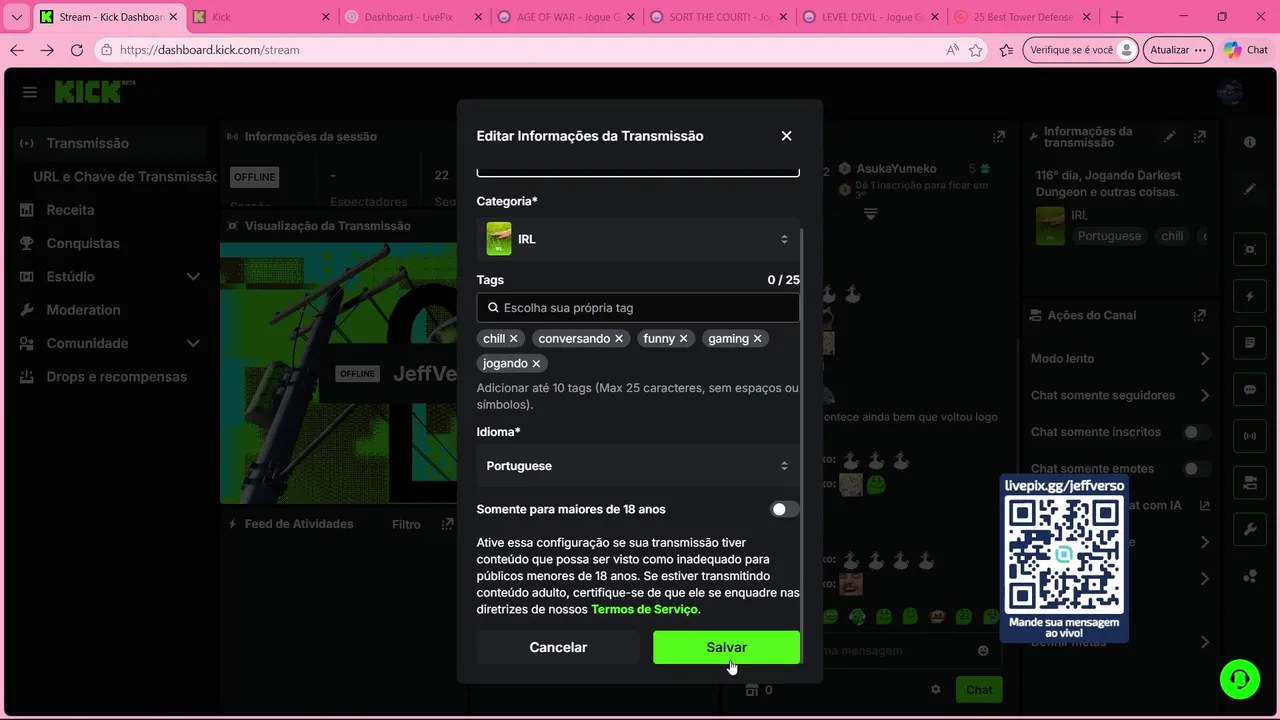Click the wrench icon in right rail
The width and height of the screenshot is (1280, 720).
(1250, 530)
